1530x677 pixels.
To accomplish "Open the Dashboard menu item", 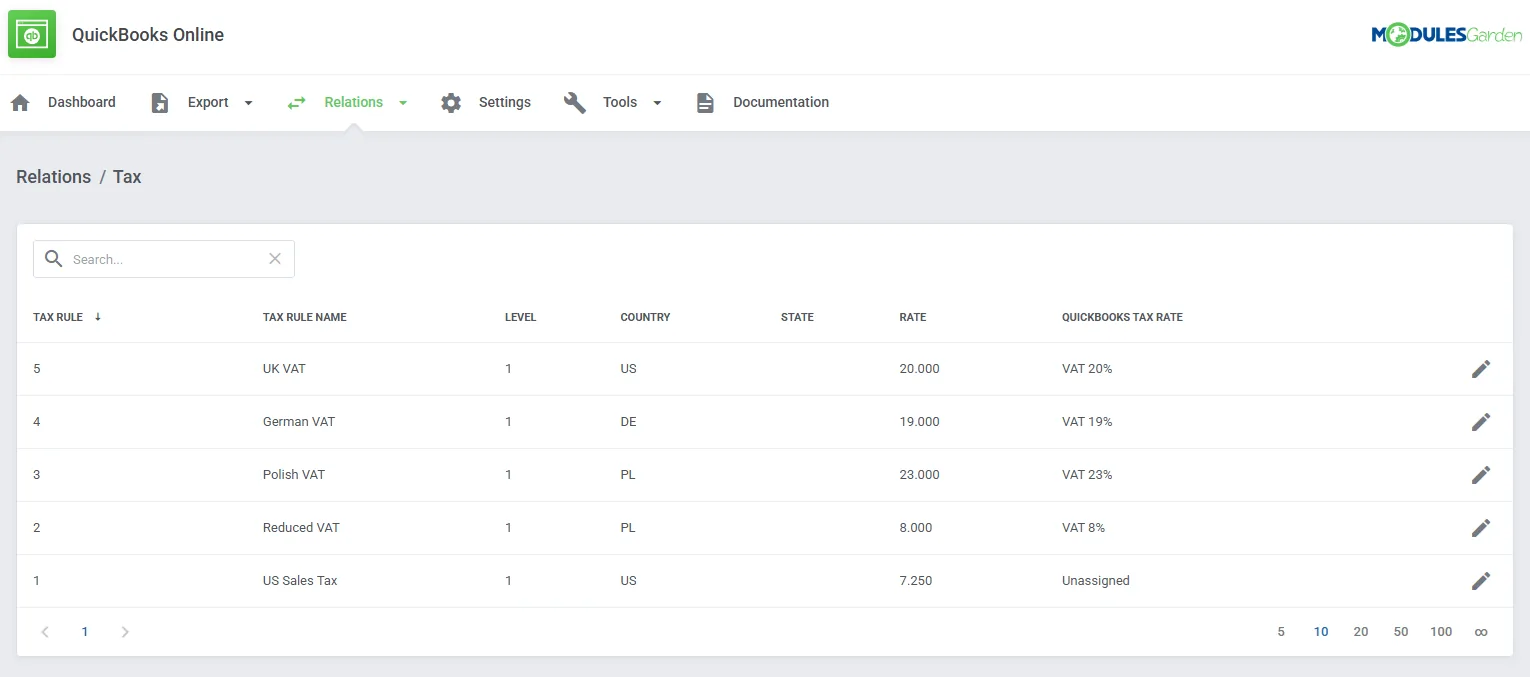I will click(x=82, y=102).
